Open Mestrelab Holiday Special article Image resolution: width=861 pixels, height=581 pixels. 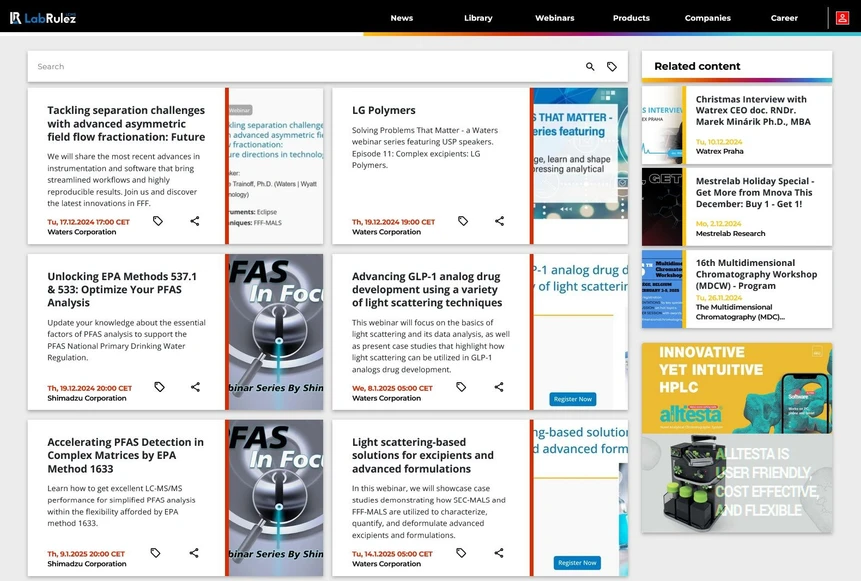coord(755,192)
